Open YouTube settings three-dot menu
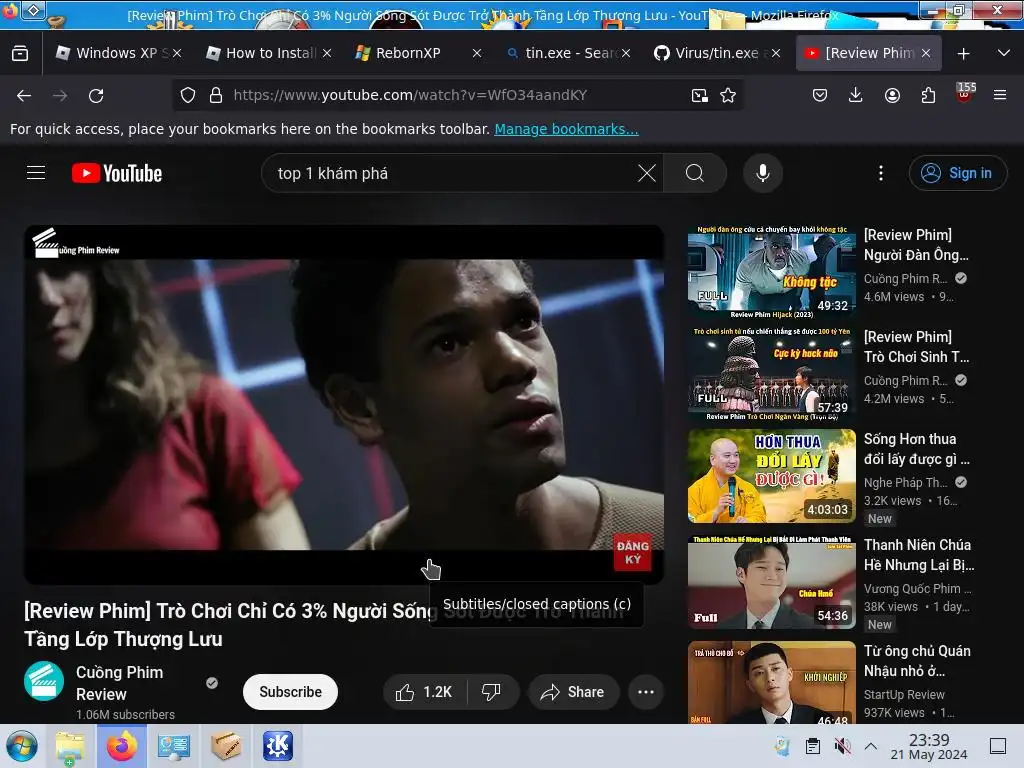This screenshot has width=1024, height=768. coord(880,173)
